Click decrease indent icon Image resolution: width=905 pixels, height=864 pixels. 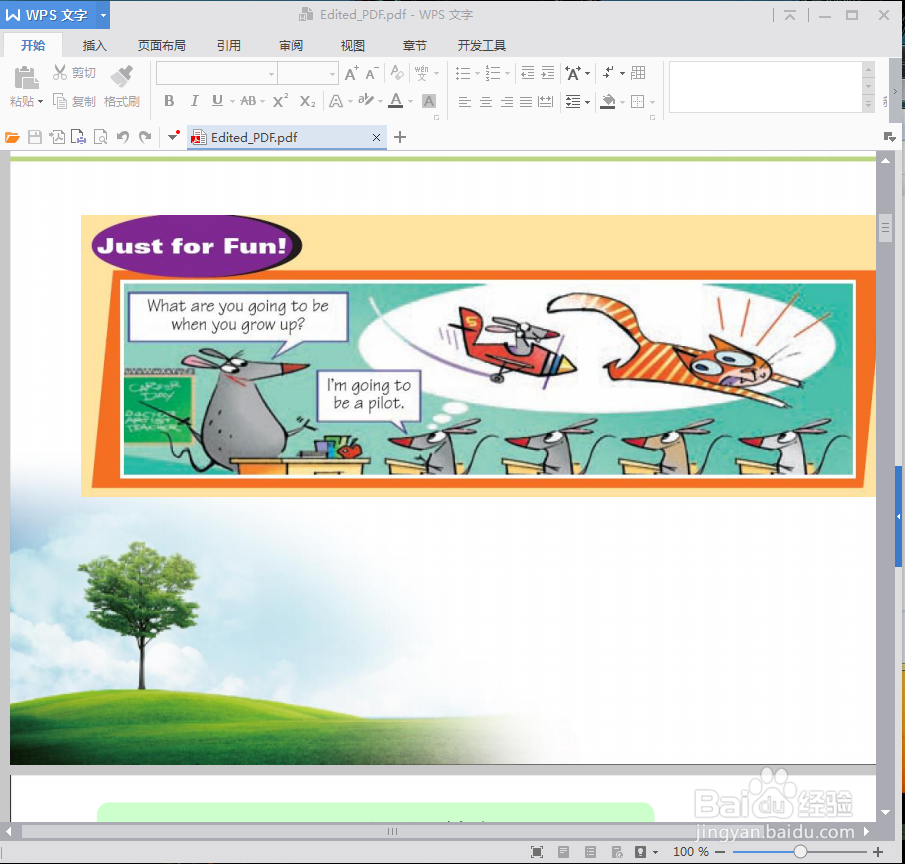coord(528,73)
